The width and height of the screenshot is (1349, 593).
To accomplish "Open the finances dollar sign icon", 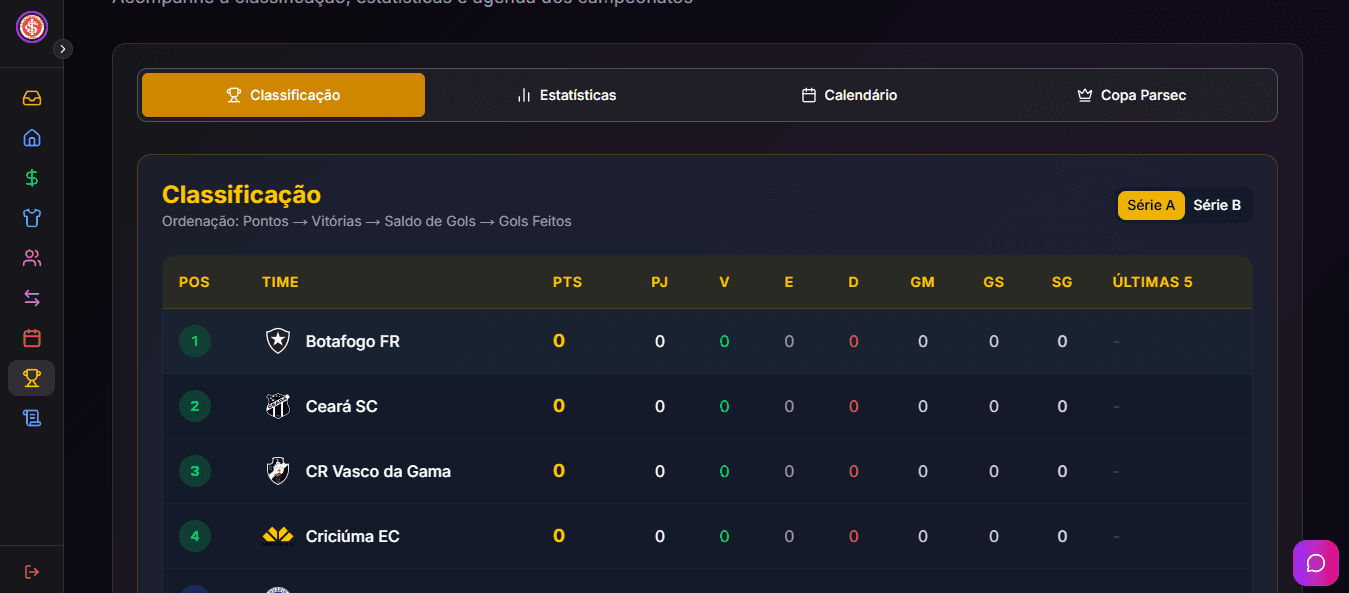I will point(32,178).
